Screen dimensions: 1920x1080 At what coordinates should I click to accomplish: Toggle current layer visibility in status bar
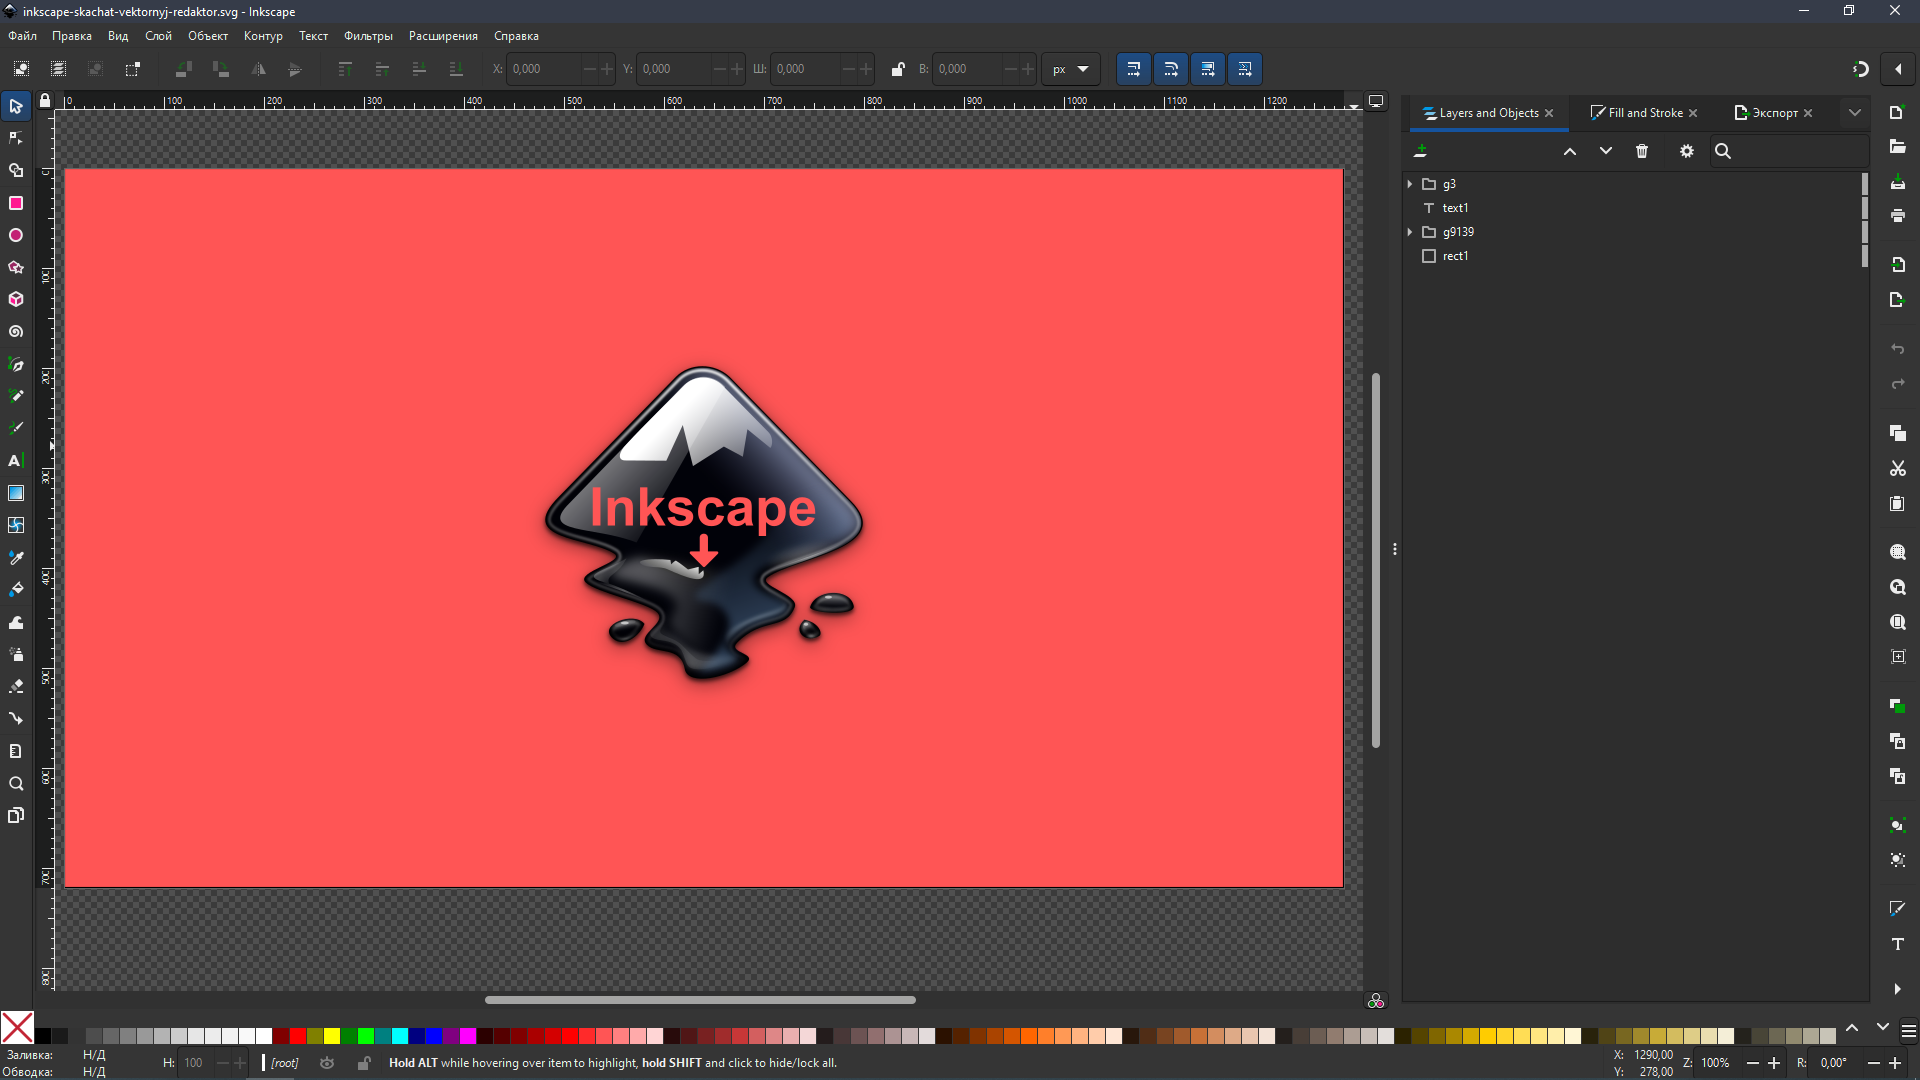click(x=327, y=1063)
